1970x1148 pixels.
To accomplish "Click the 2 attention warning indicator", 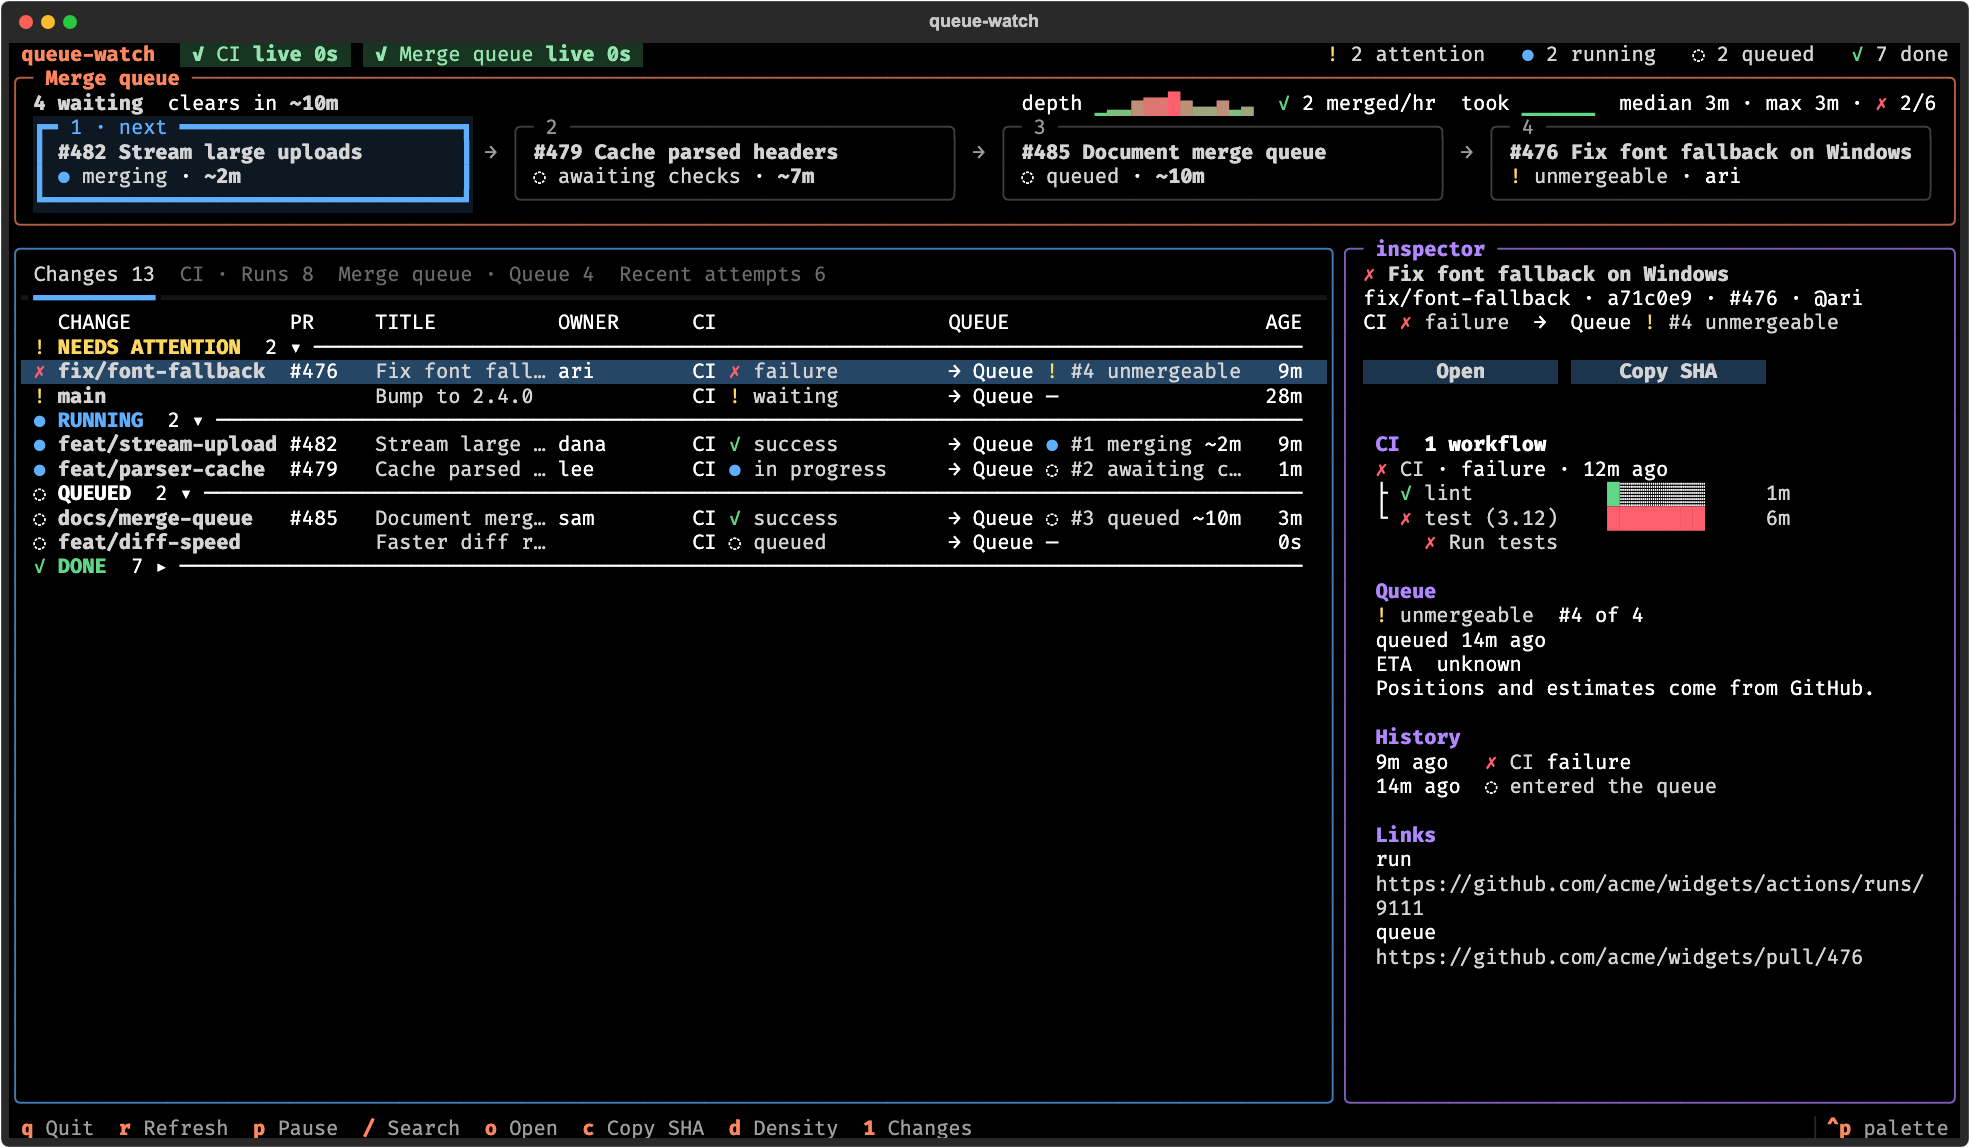I will point(1405,55).
